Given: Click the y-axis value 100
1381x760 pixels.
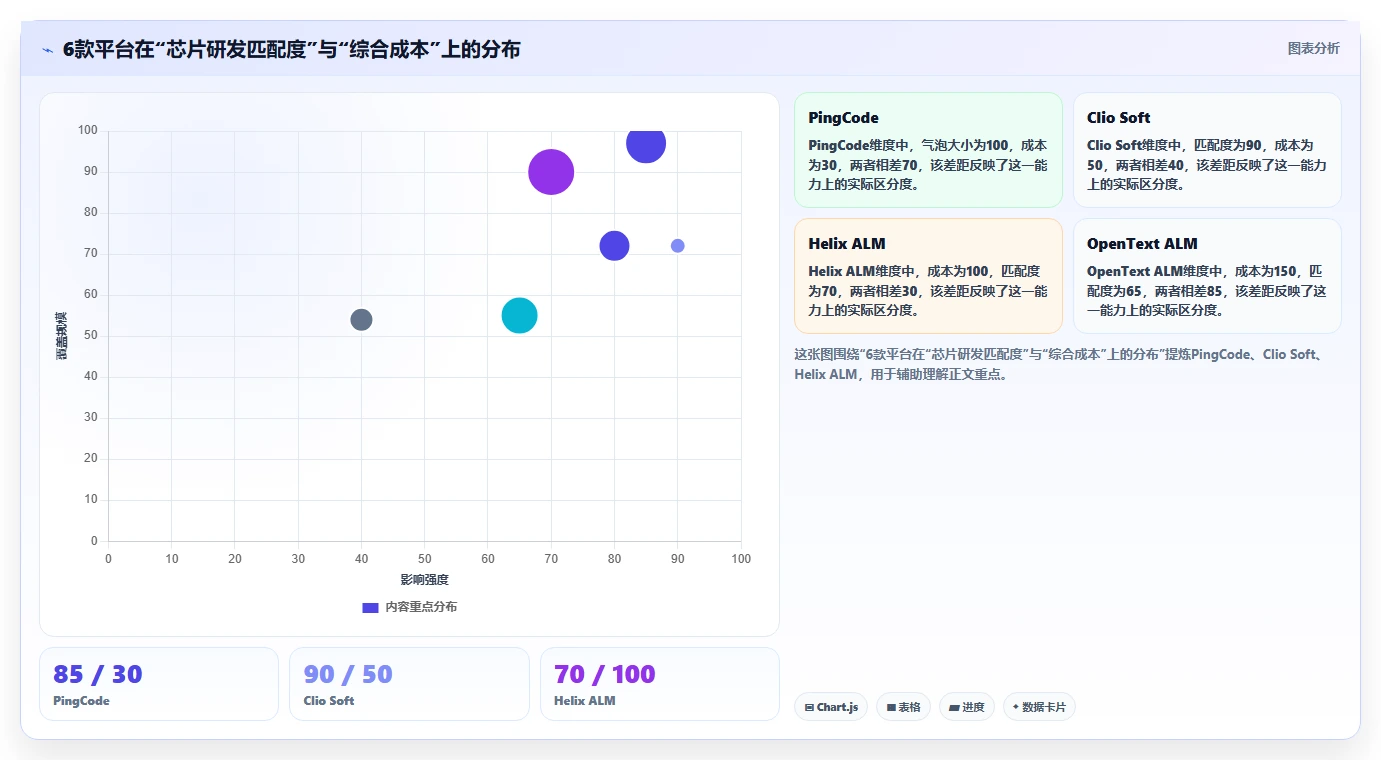Looking at the screenshot, I should point(88,130).
